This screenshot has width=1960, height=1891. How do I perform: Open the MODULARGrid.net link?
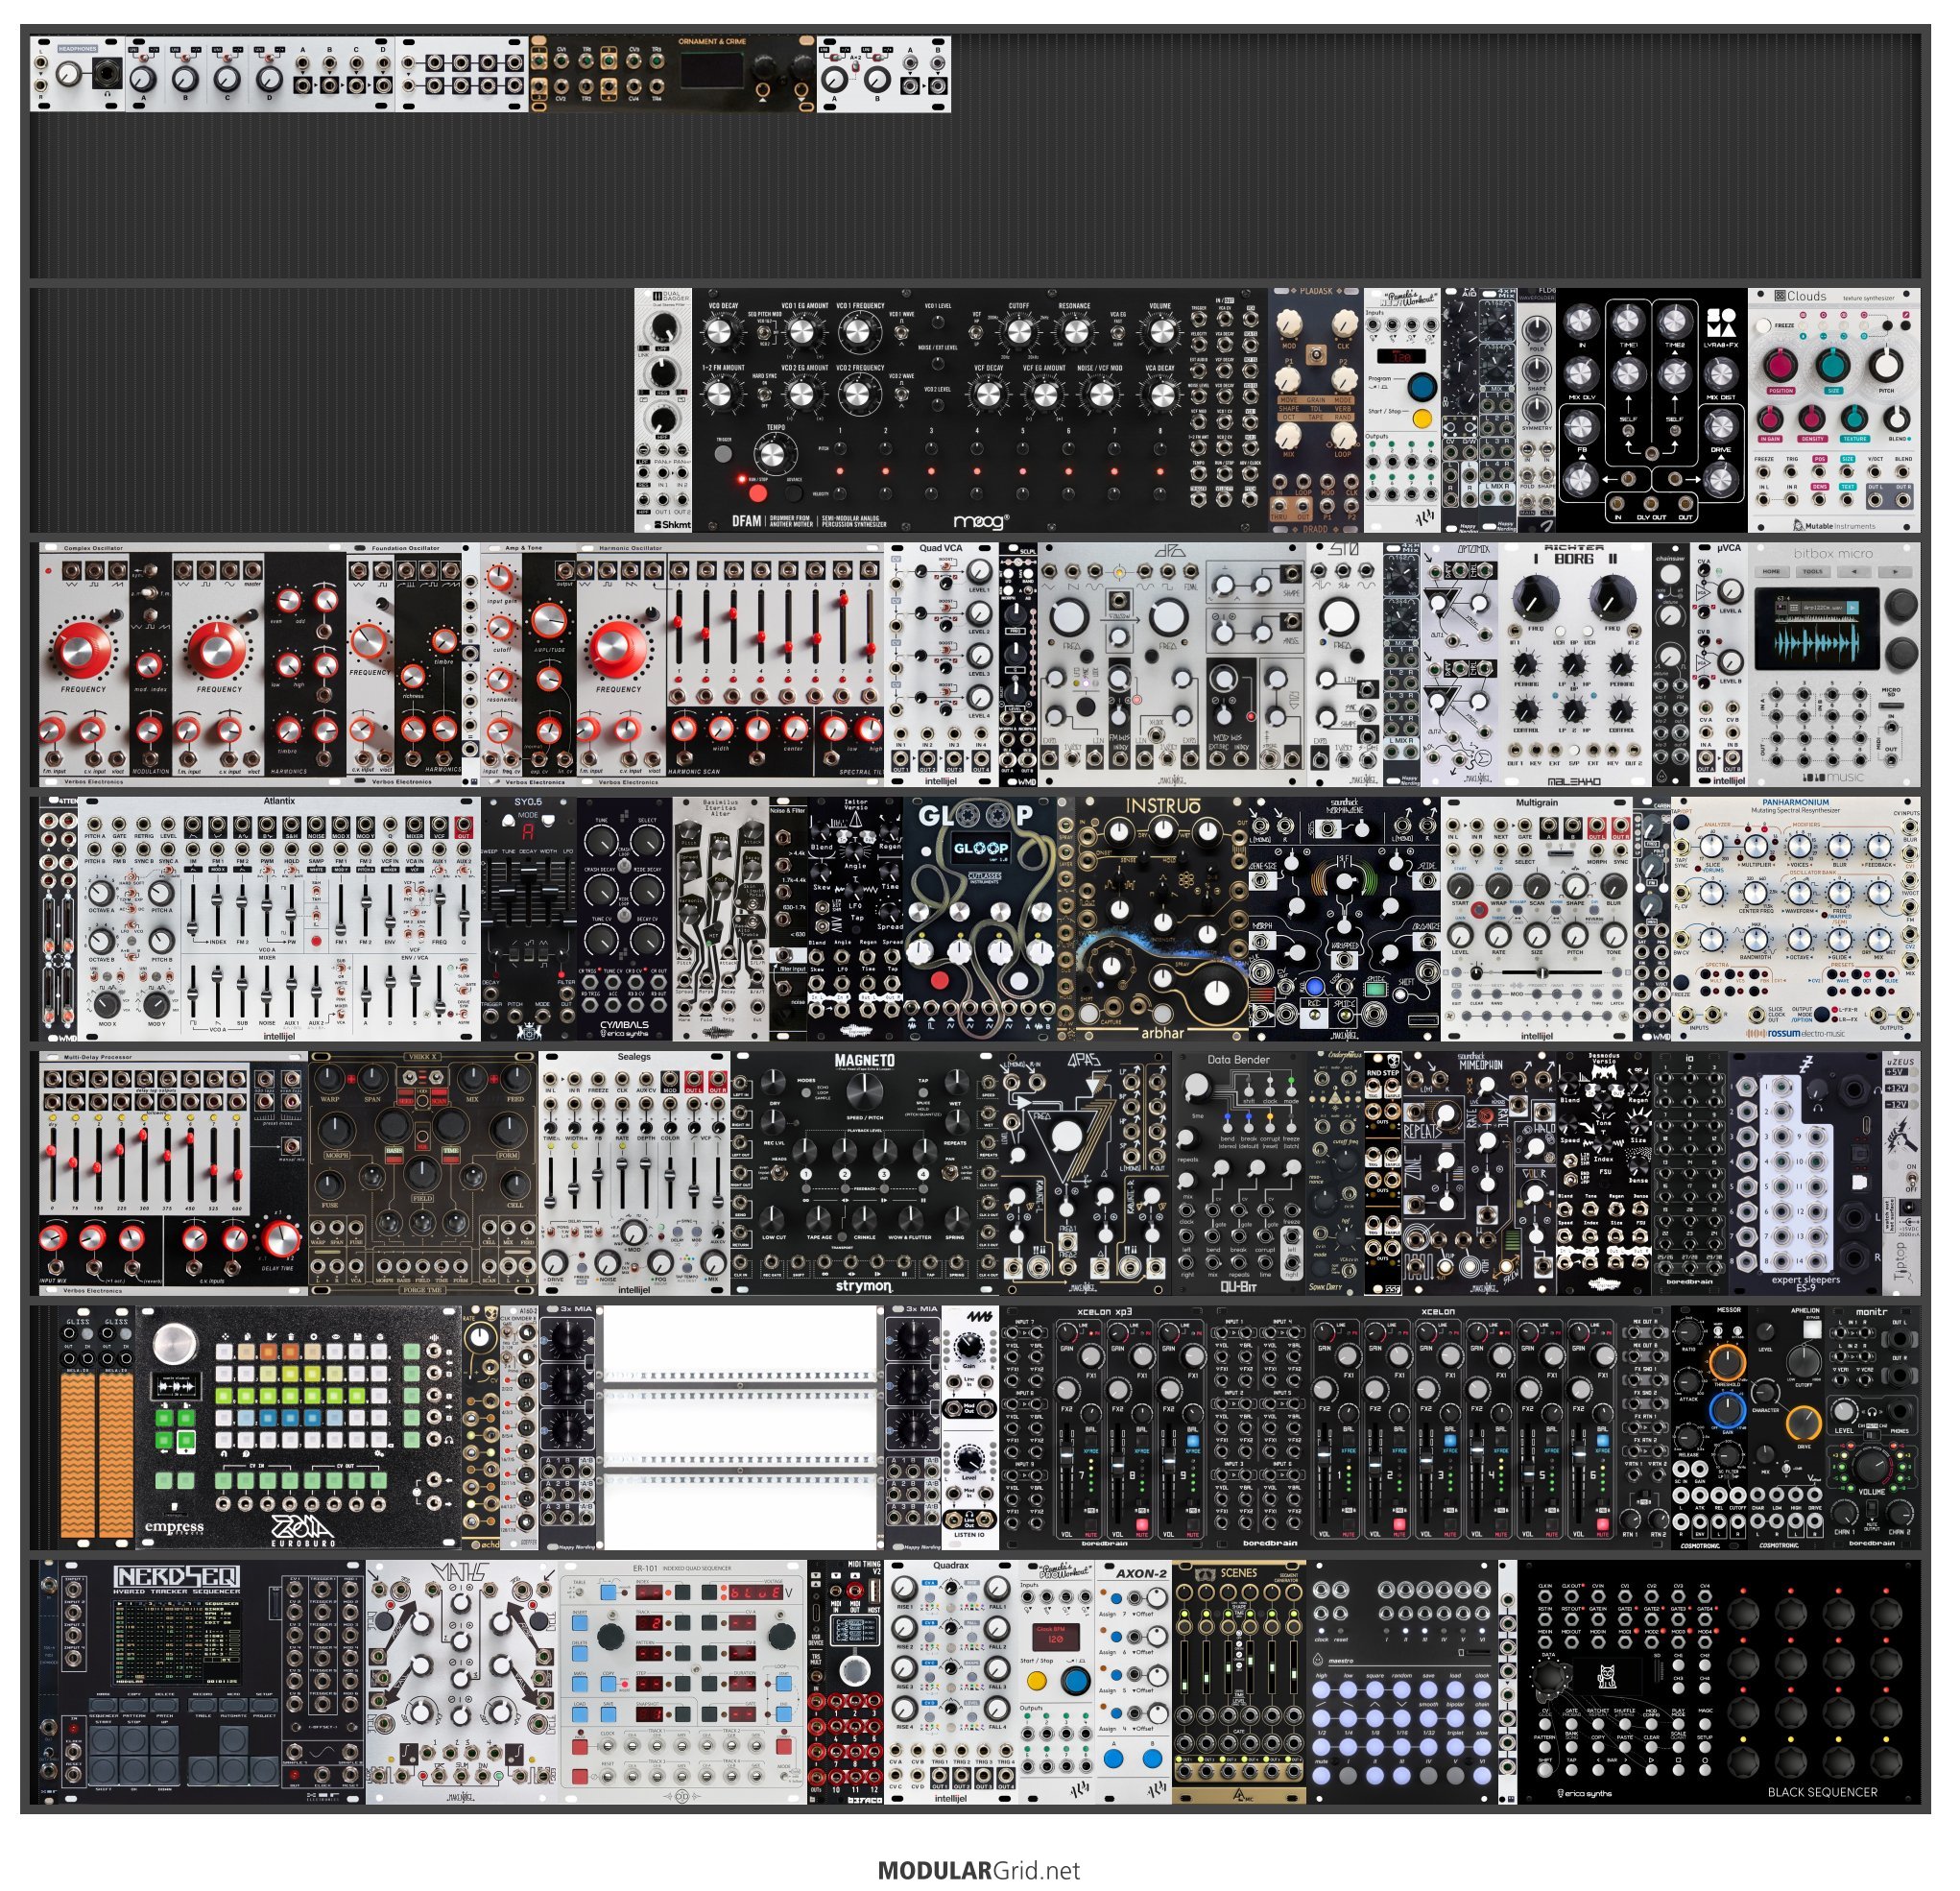click(x=978, y=1869)
